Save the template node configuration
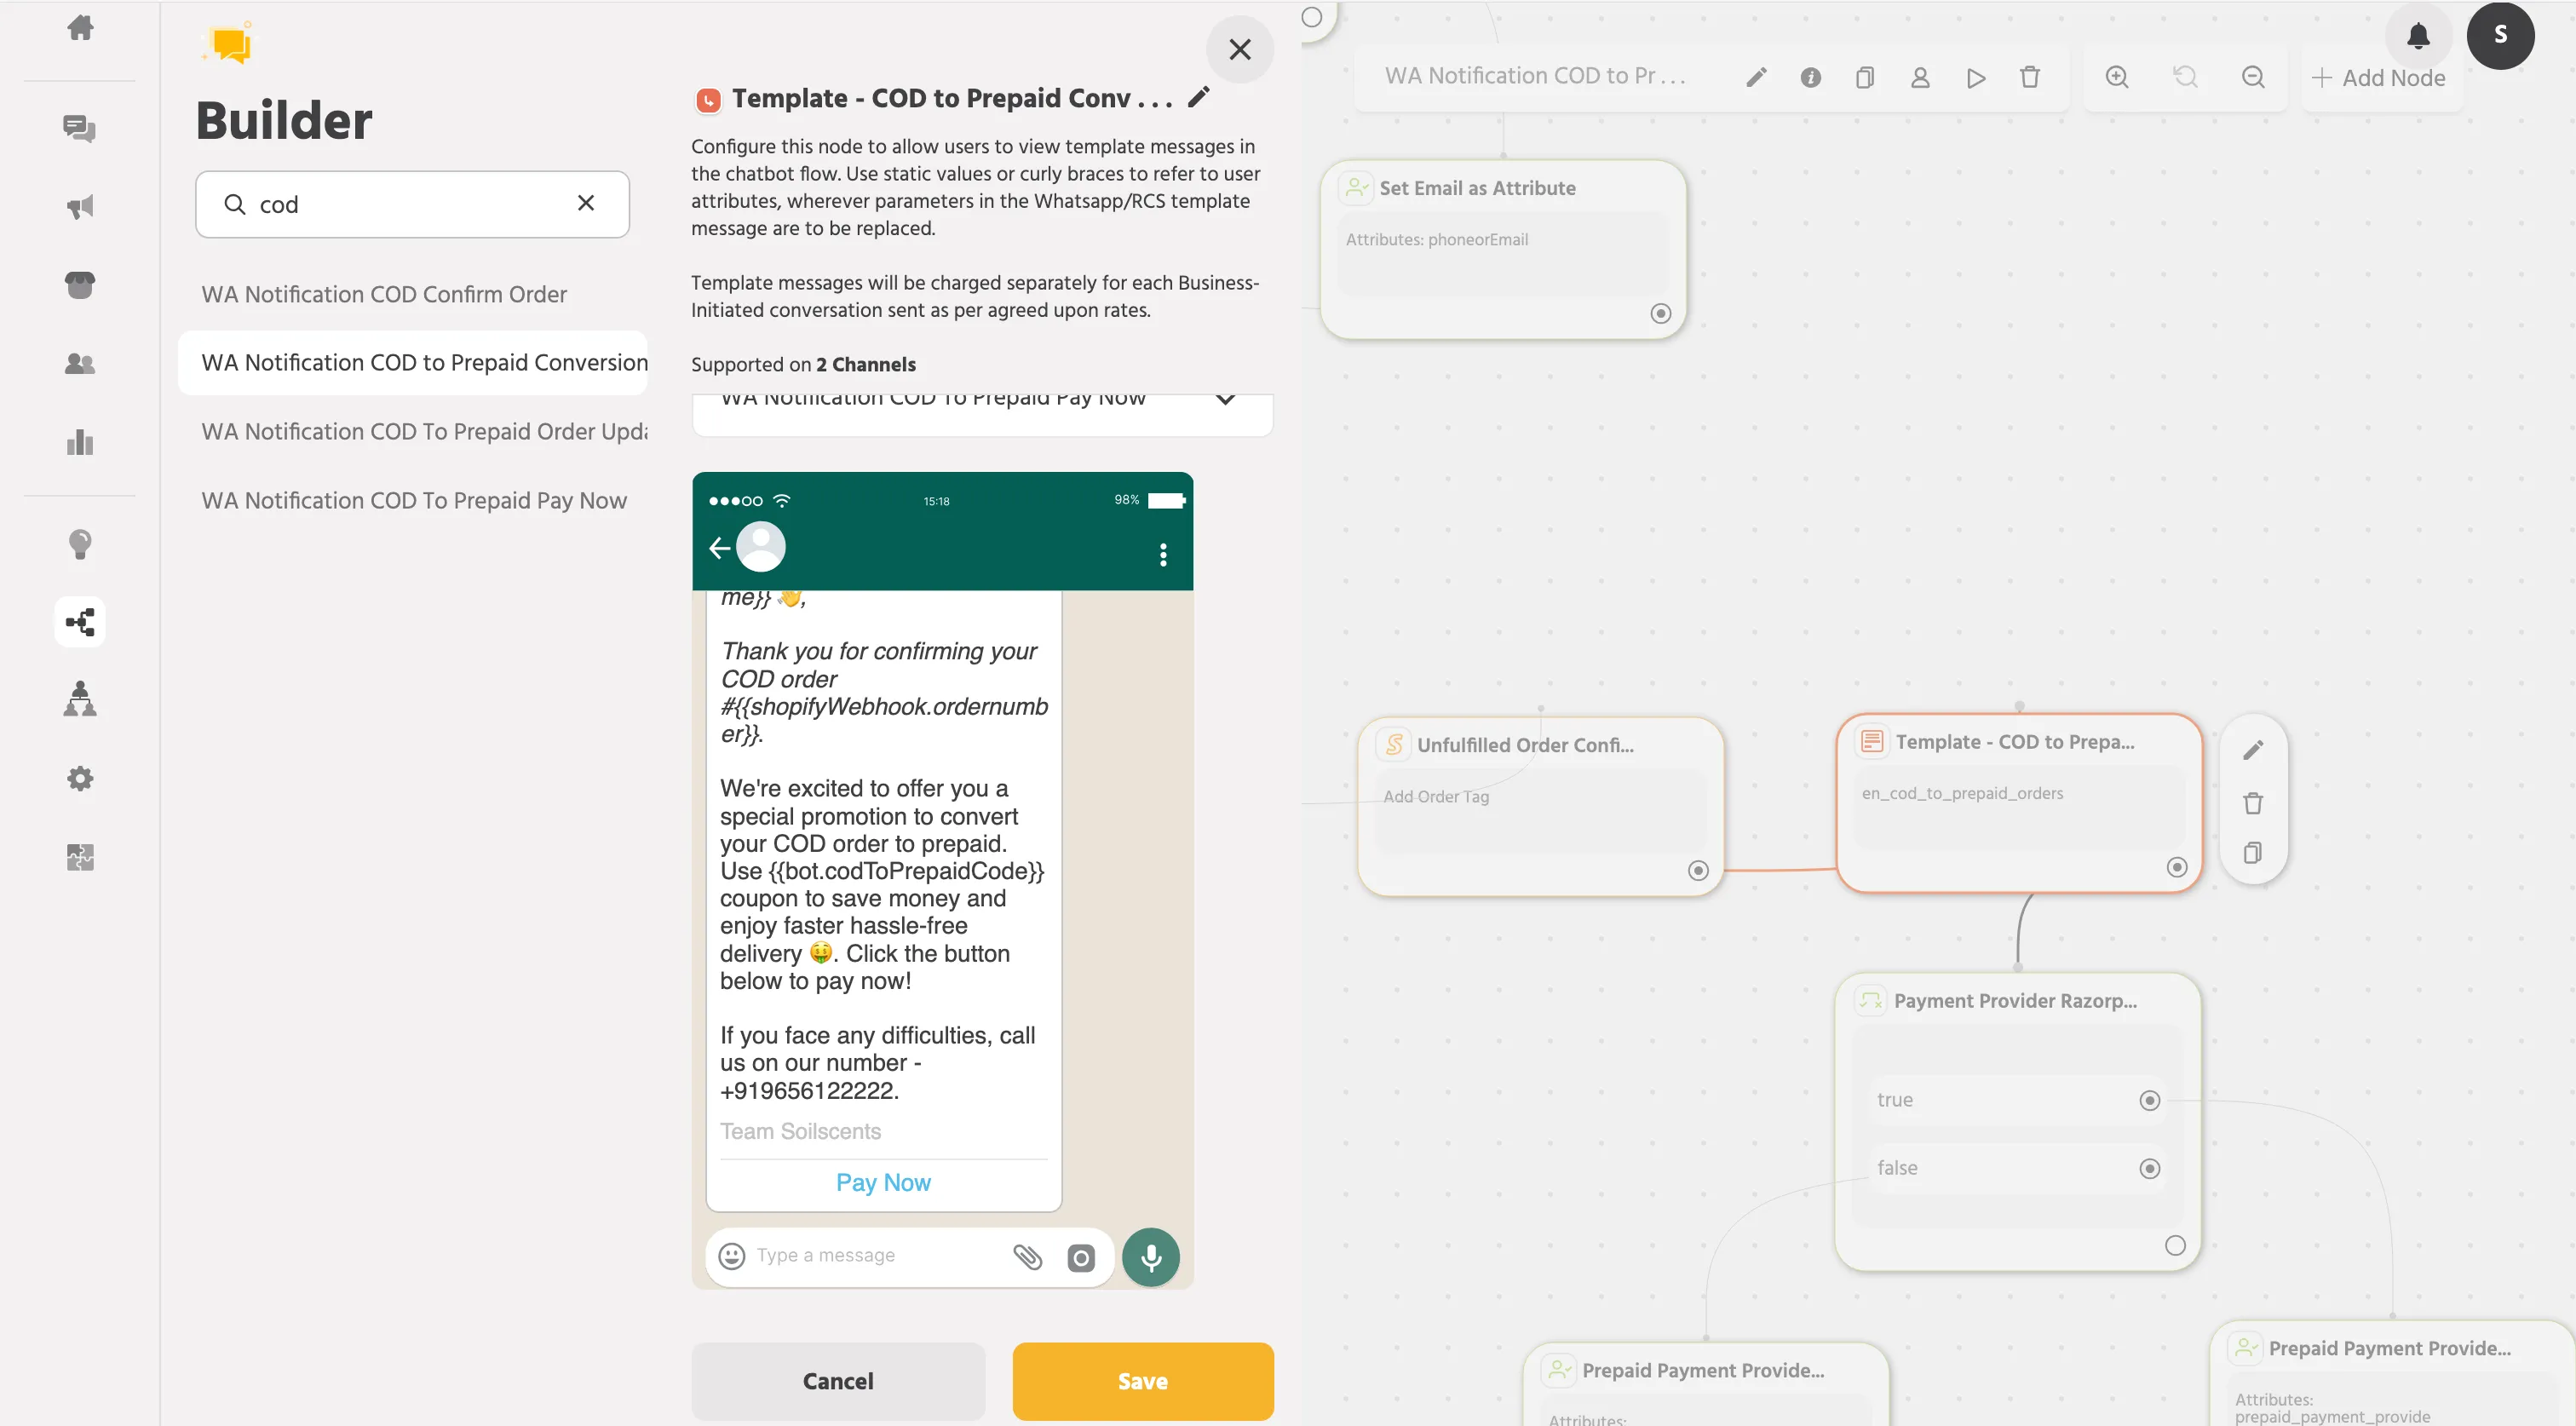Screen dimensions: 2576x1426 [x=1142, y=1380]
